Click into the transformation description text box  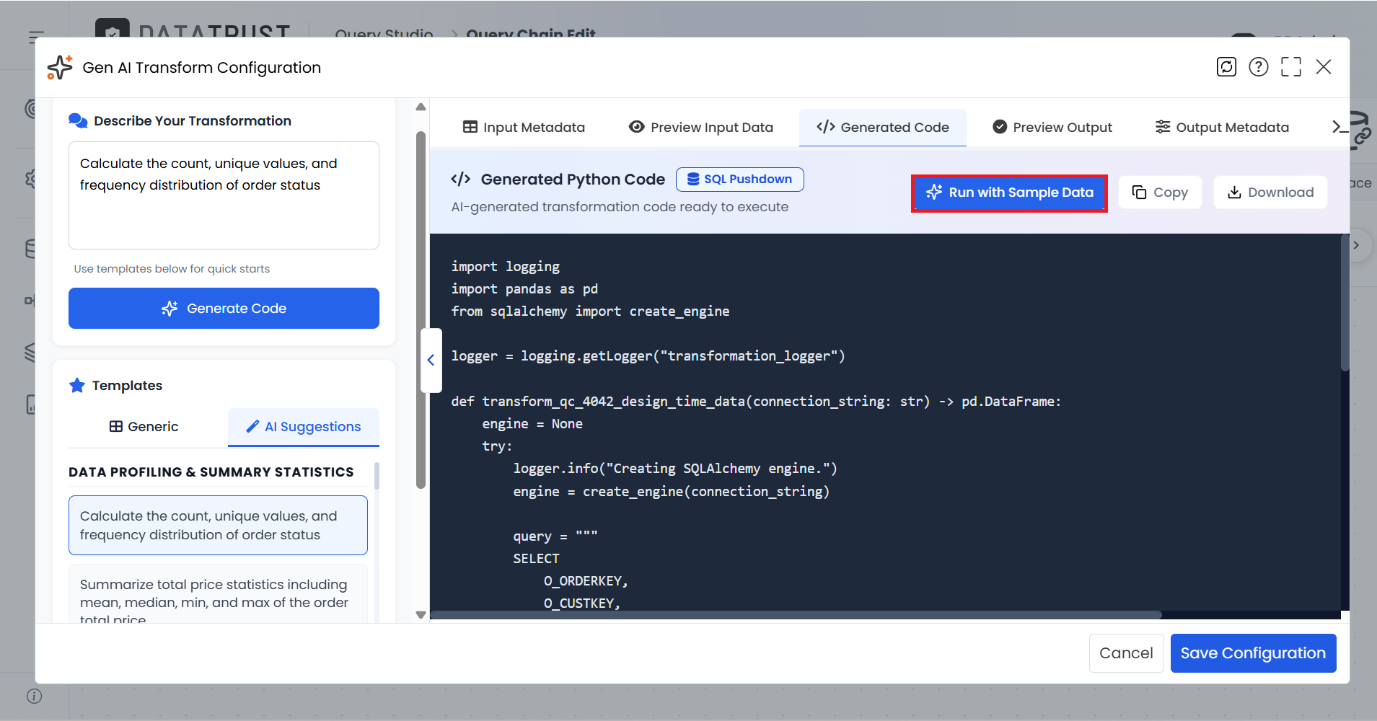(224, 195)
